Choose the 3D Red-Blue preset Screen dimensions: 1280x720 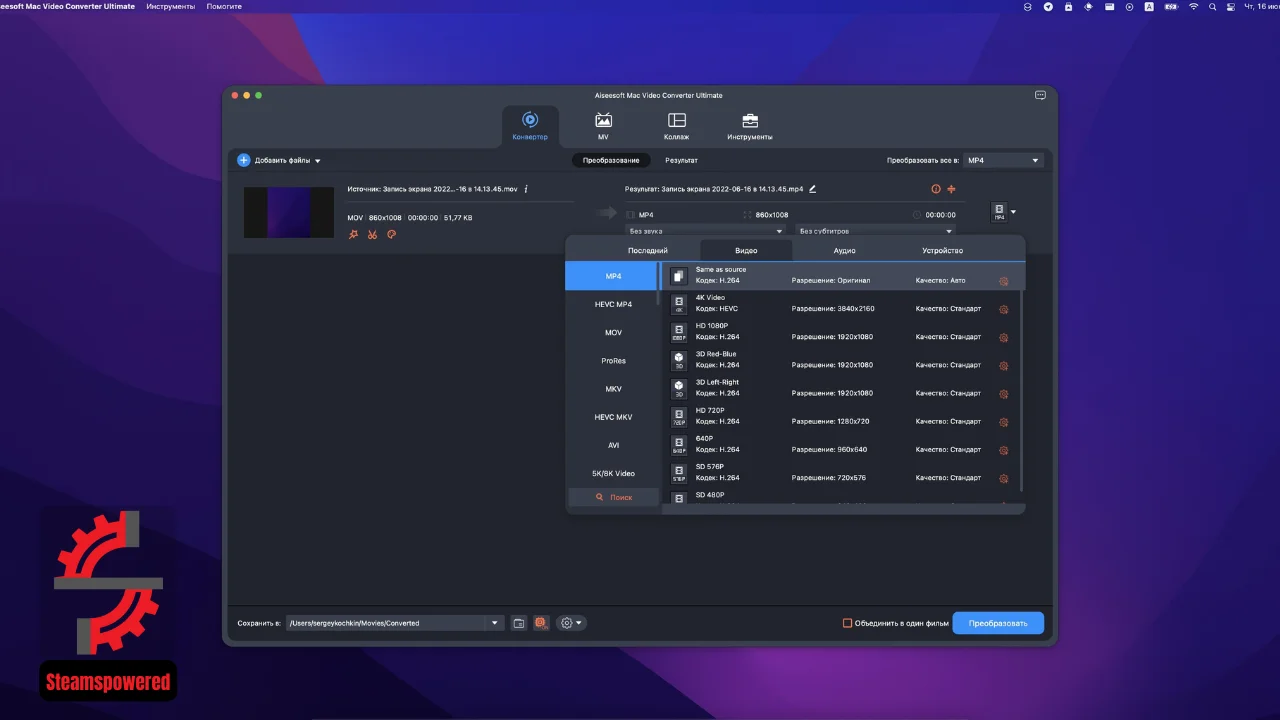[841, 360]
